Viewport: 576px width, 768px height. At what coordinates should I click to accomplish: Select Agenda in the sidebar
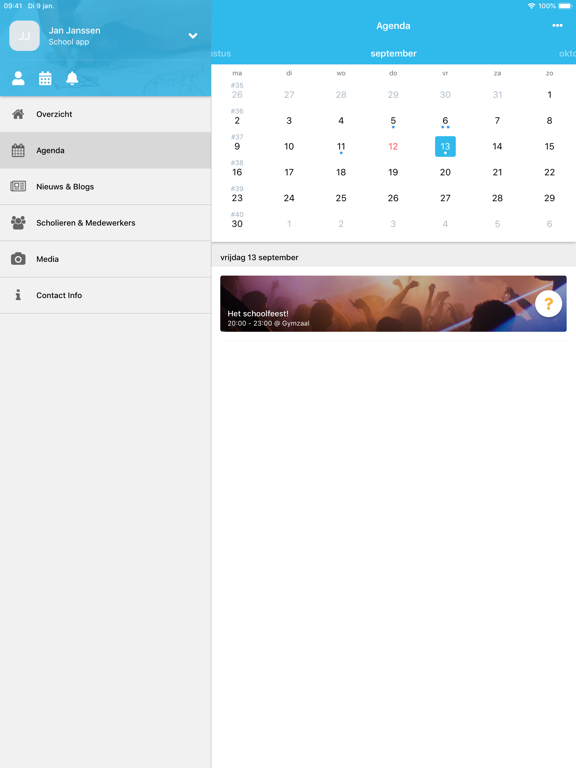(105, 150)
